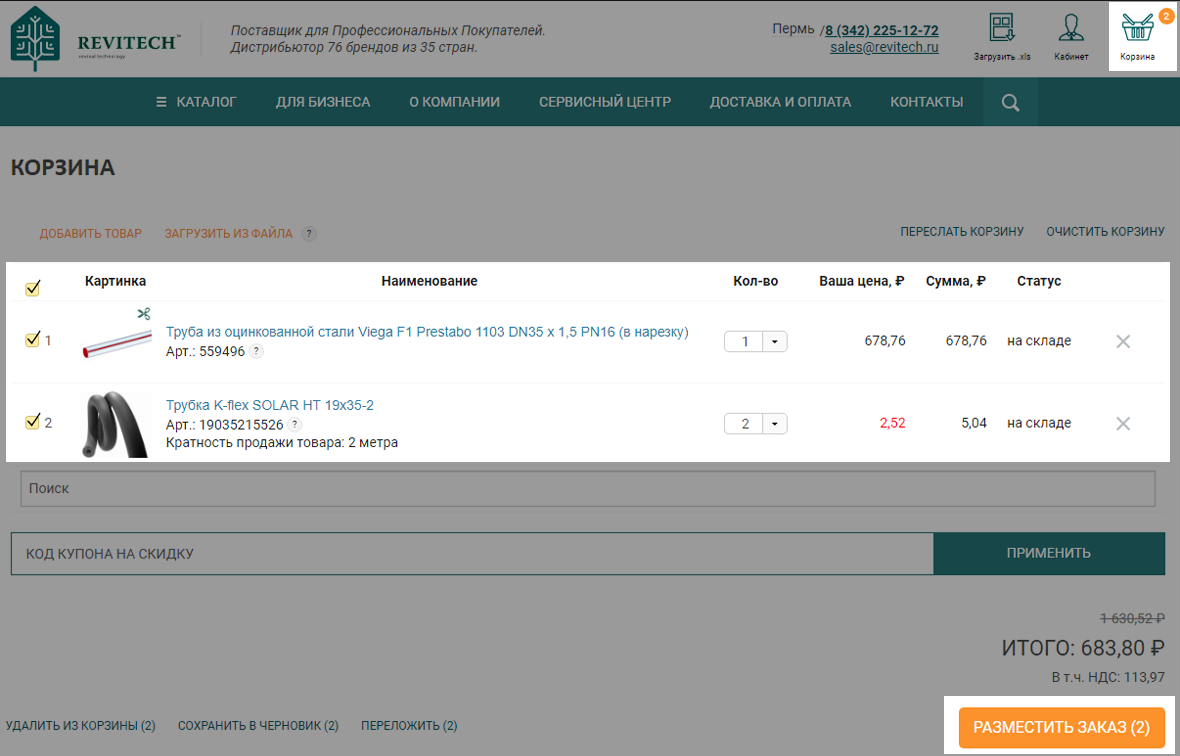This screenshot has width=1180, height=756.
Task: Click the quantity field showing 1
Action: coord(744,342)
